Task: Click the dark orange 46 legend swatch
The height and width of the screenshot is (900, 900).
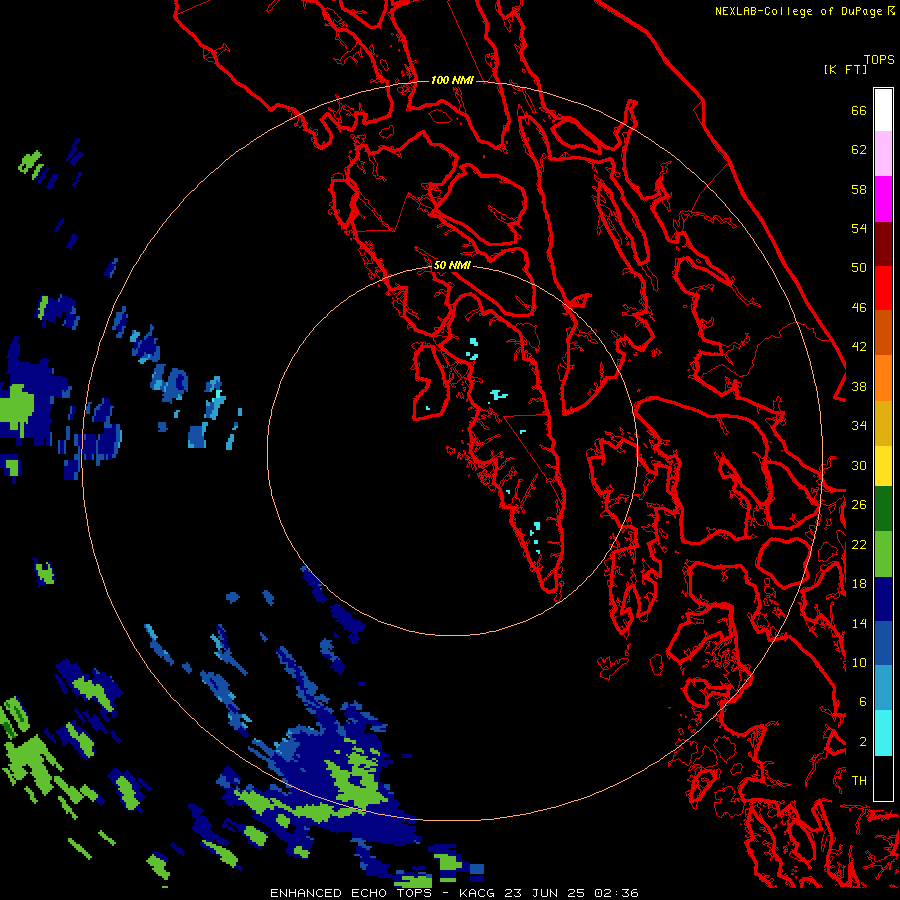Action: point(883,333)
